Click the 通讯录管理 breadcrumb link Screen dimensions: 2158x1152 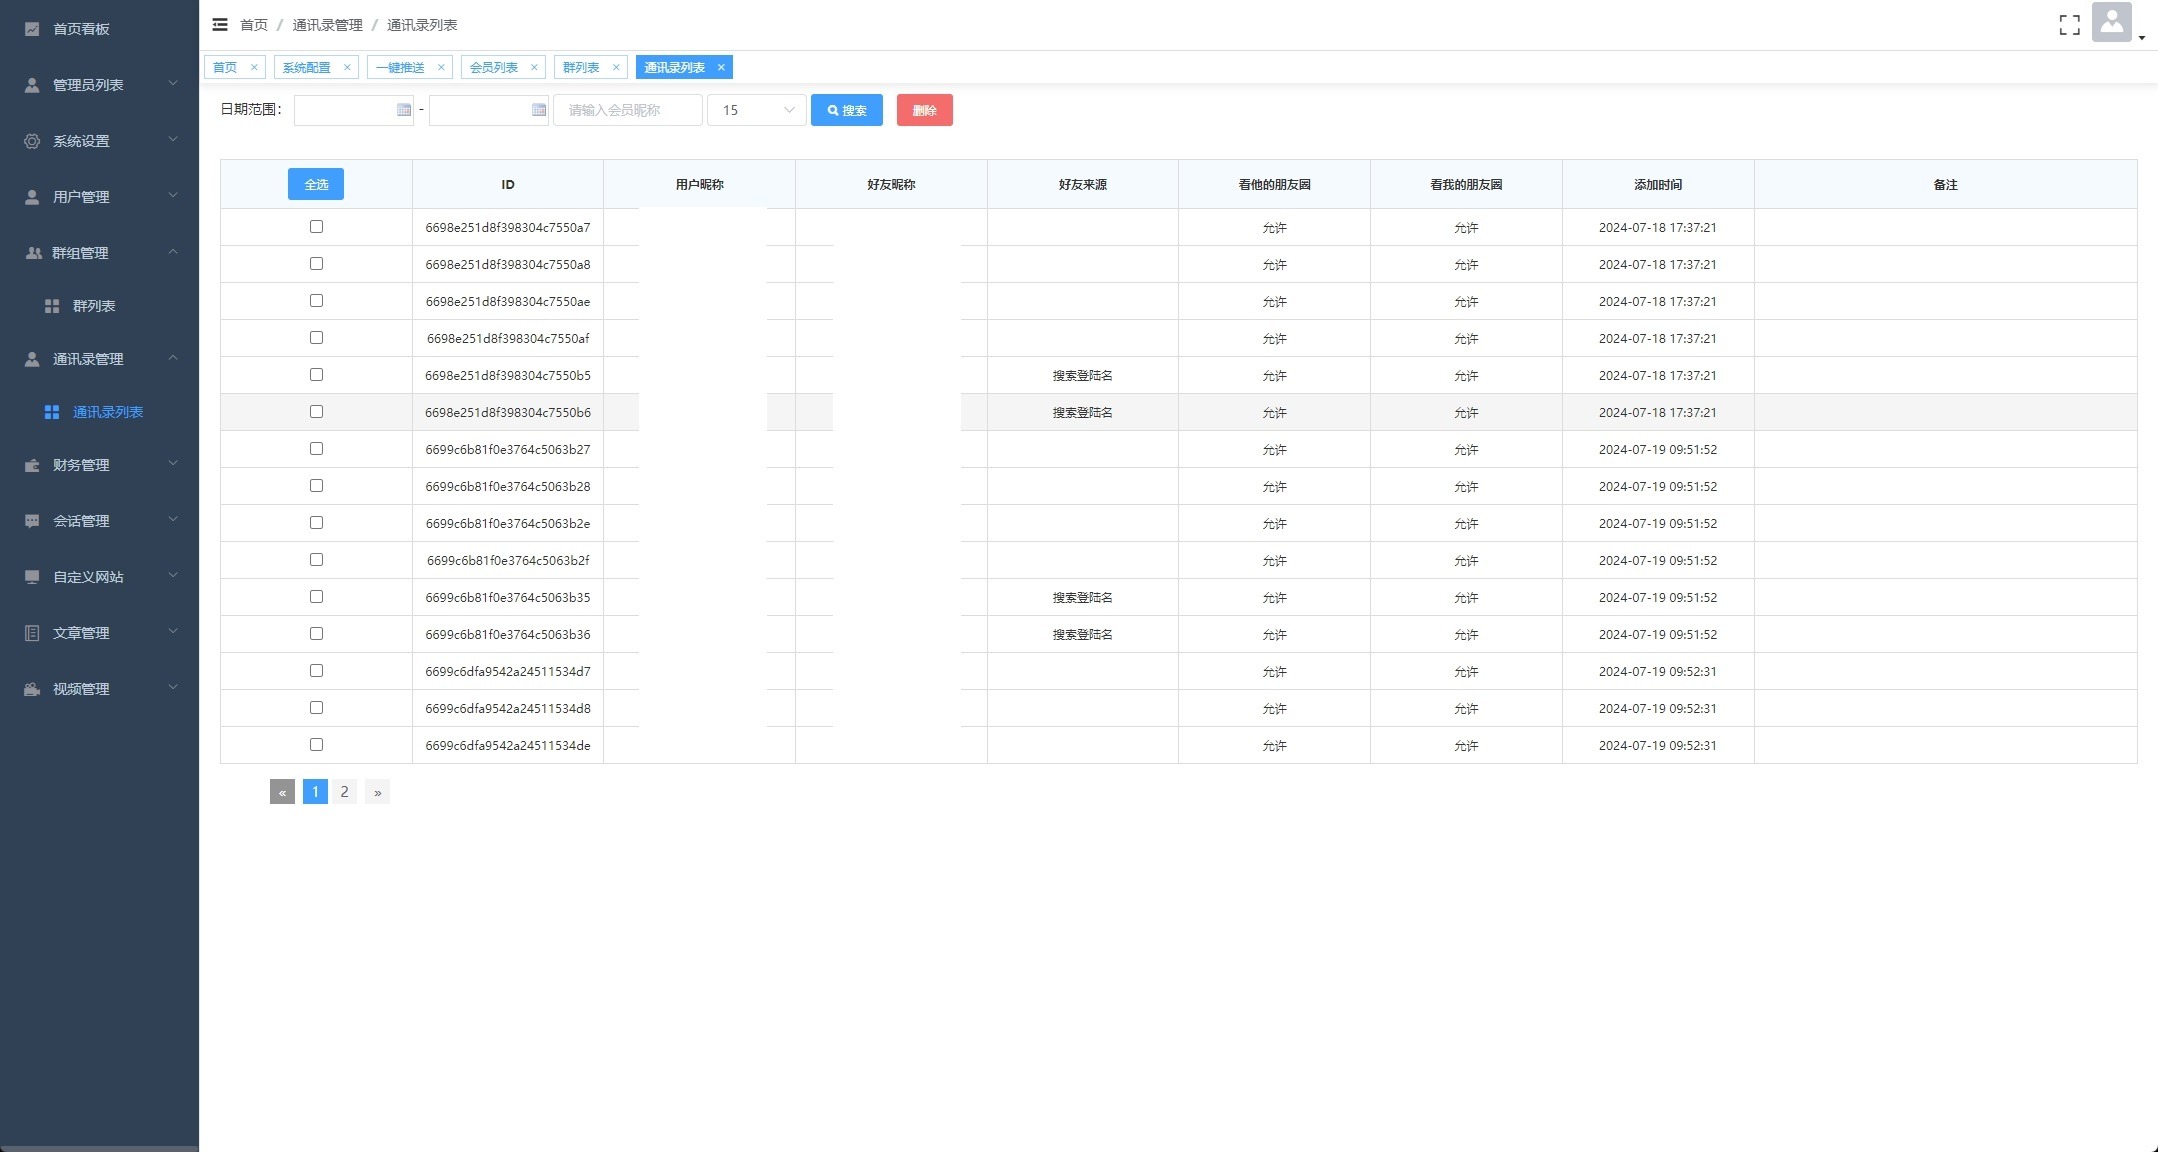[327, 25]
